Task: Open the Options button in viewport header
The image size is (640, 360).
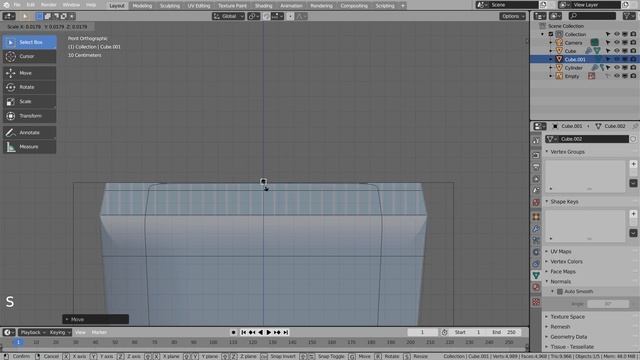Action: [x=512, y=16]
